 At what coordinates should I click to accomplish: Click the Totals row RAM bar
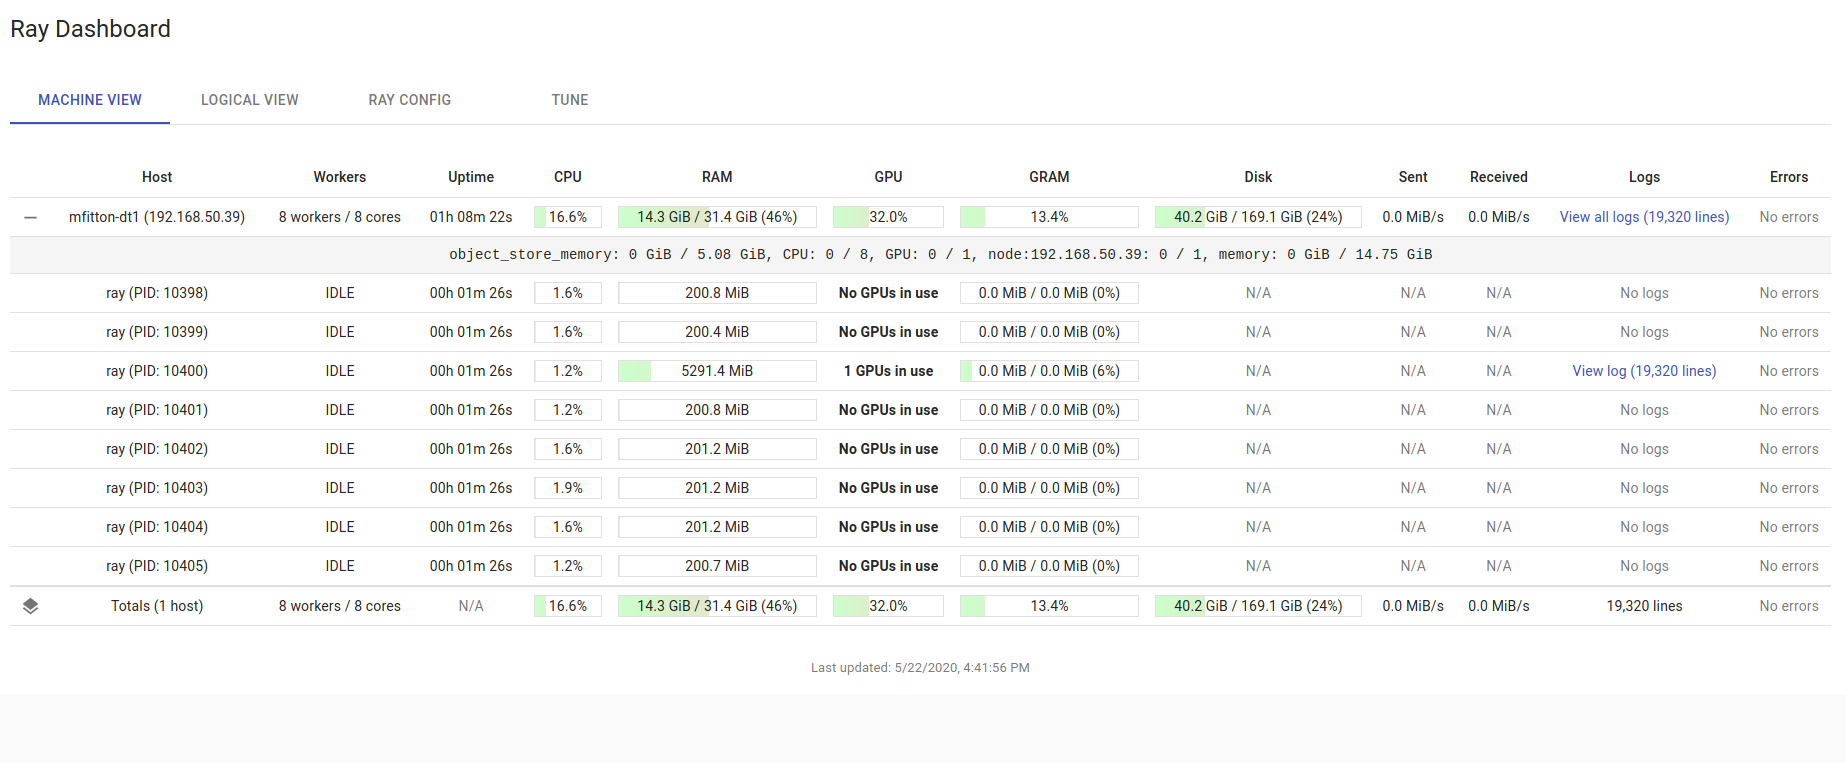click(717, 606)
